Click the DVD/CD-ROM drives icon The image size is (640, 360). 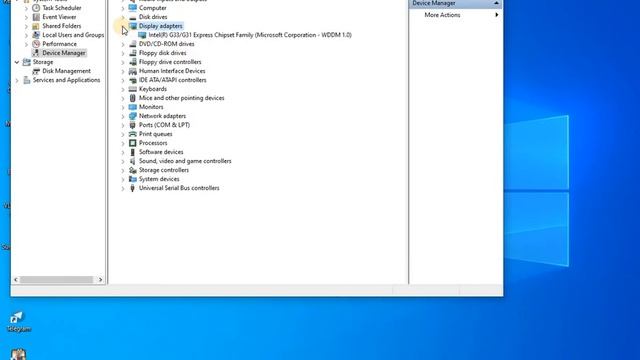click(133, 44)
